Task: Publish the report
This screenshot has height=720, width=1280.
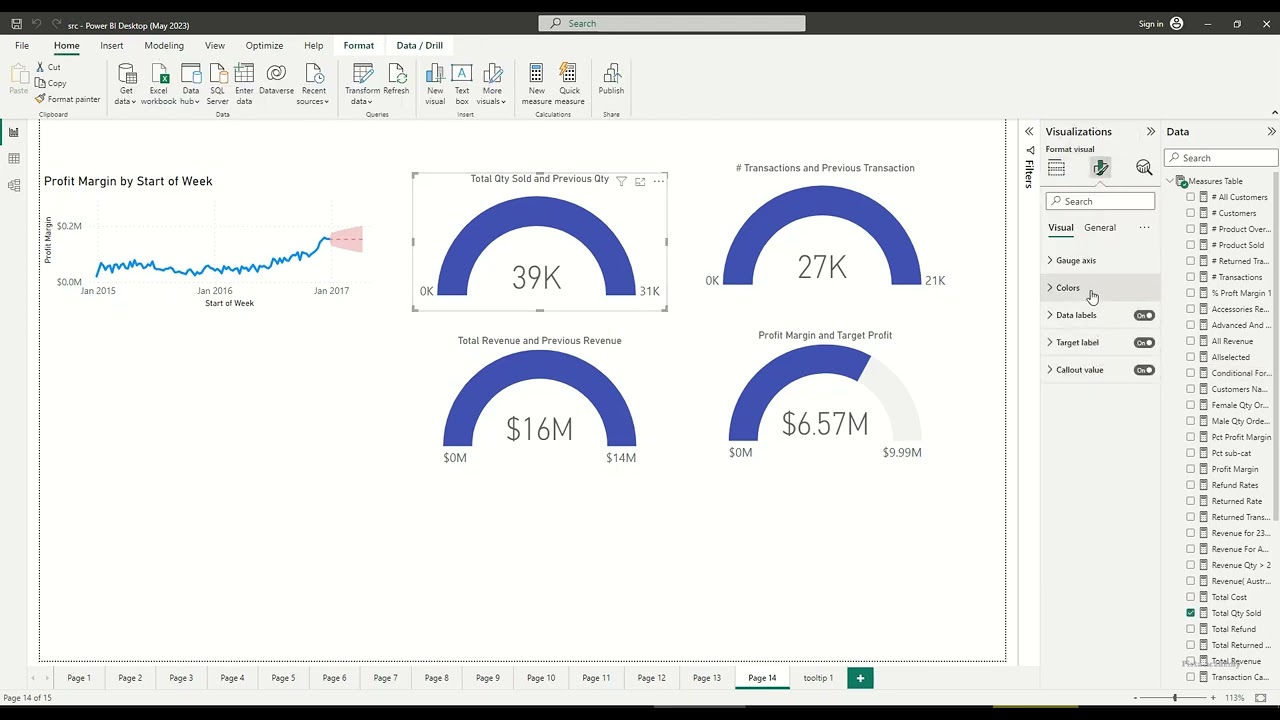Action: (x=611, y=80)
